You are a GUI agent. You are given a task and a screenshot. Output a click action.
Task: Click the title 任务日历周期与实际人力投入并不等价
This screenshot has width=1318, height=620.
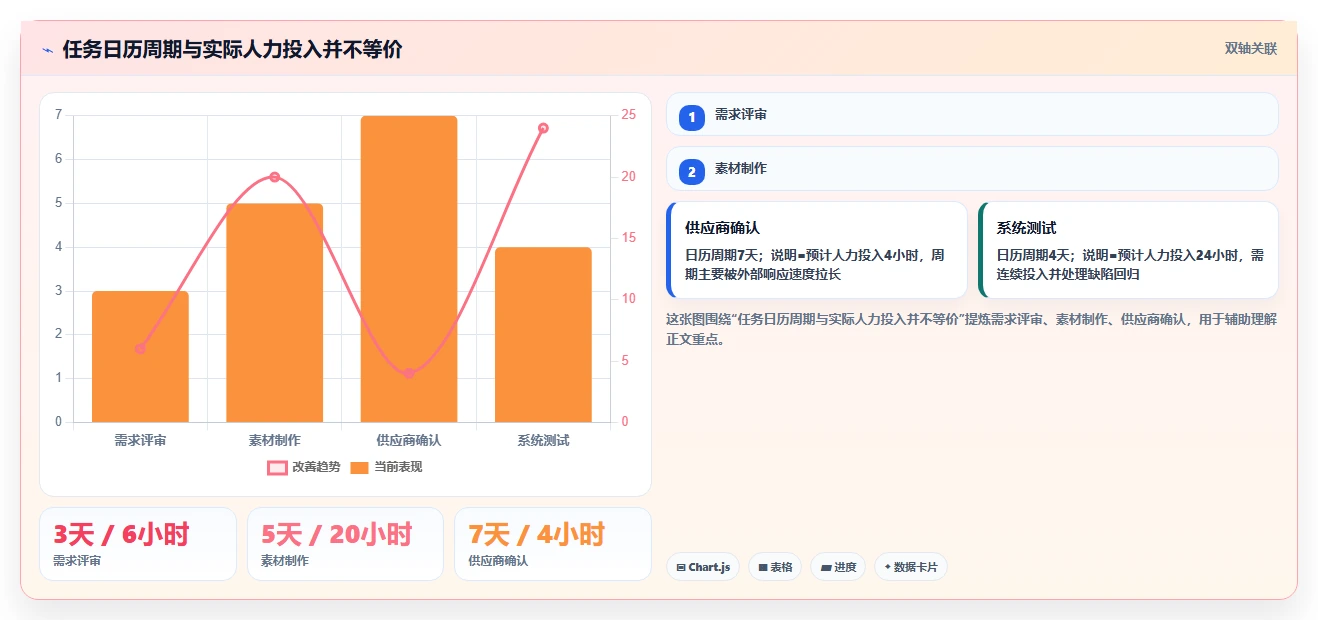pos(232,50)
